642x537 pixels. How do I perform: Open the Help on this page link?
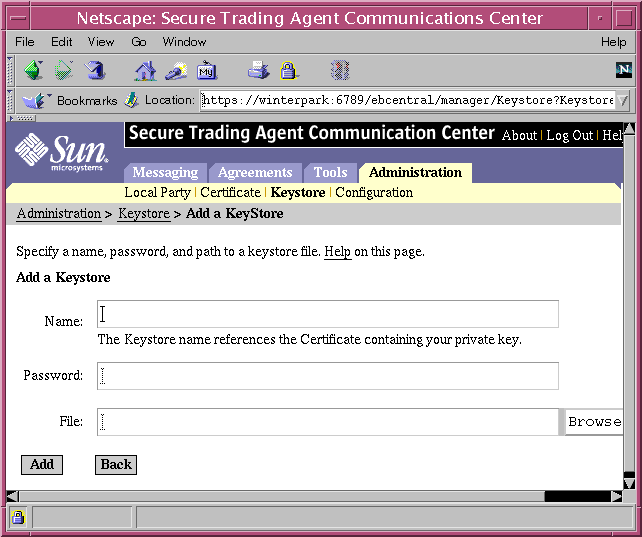point(337,251)
